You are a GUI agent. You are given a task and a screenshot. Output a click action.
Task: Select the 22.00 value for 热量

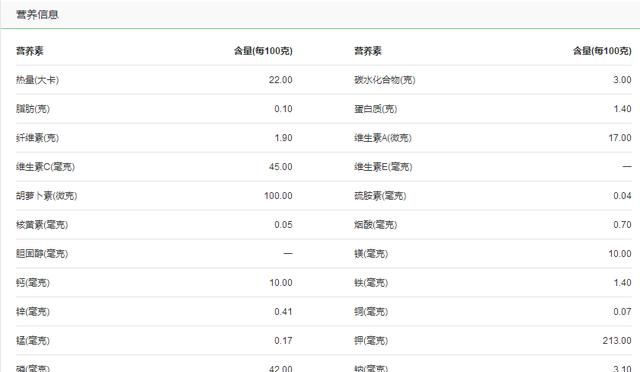[280, 80]
